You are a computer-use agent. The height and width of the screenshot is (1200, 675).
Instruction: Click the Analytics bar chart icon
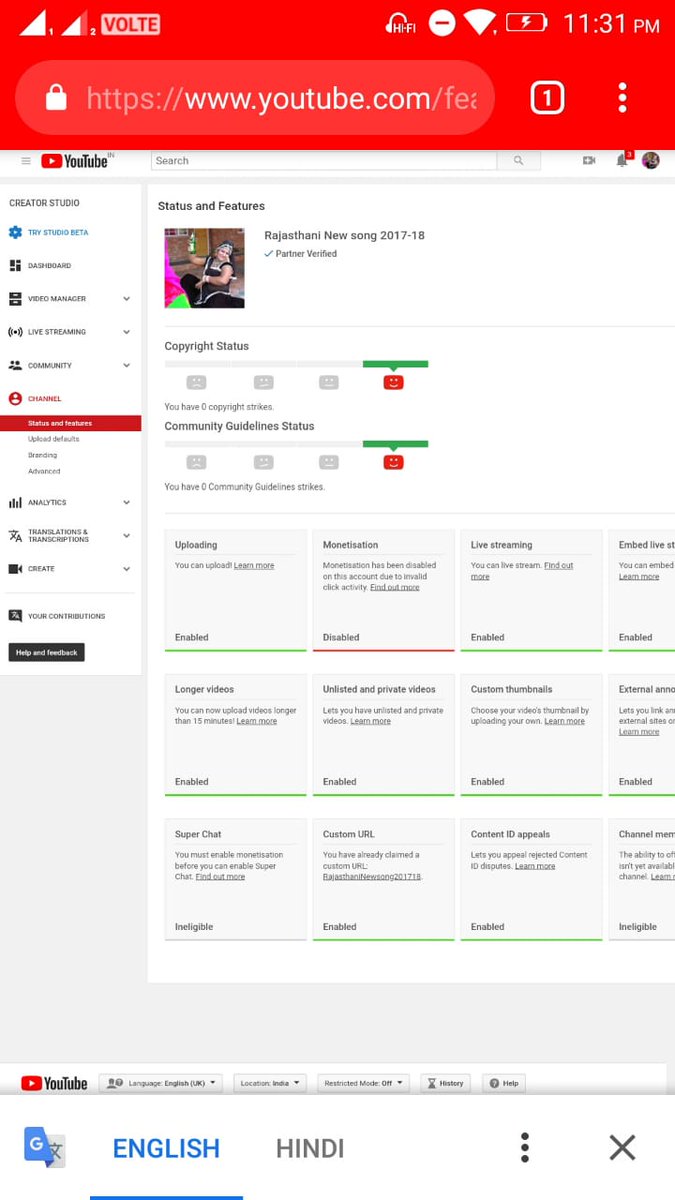pos(15,503)
